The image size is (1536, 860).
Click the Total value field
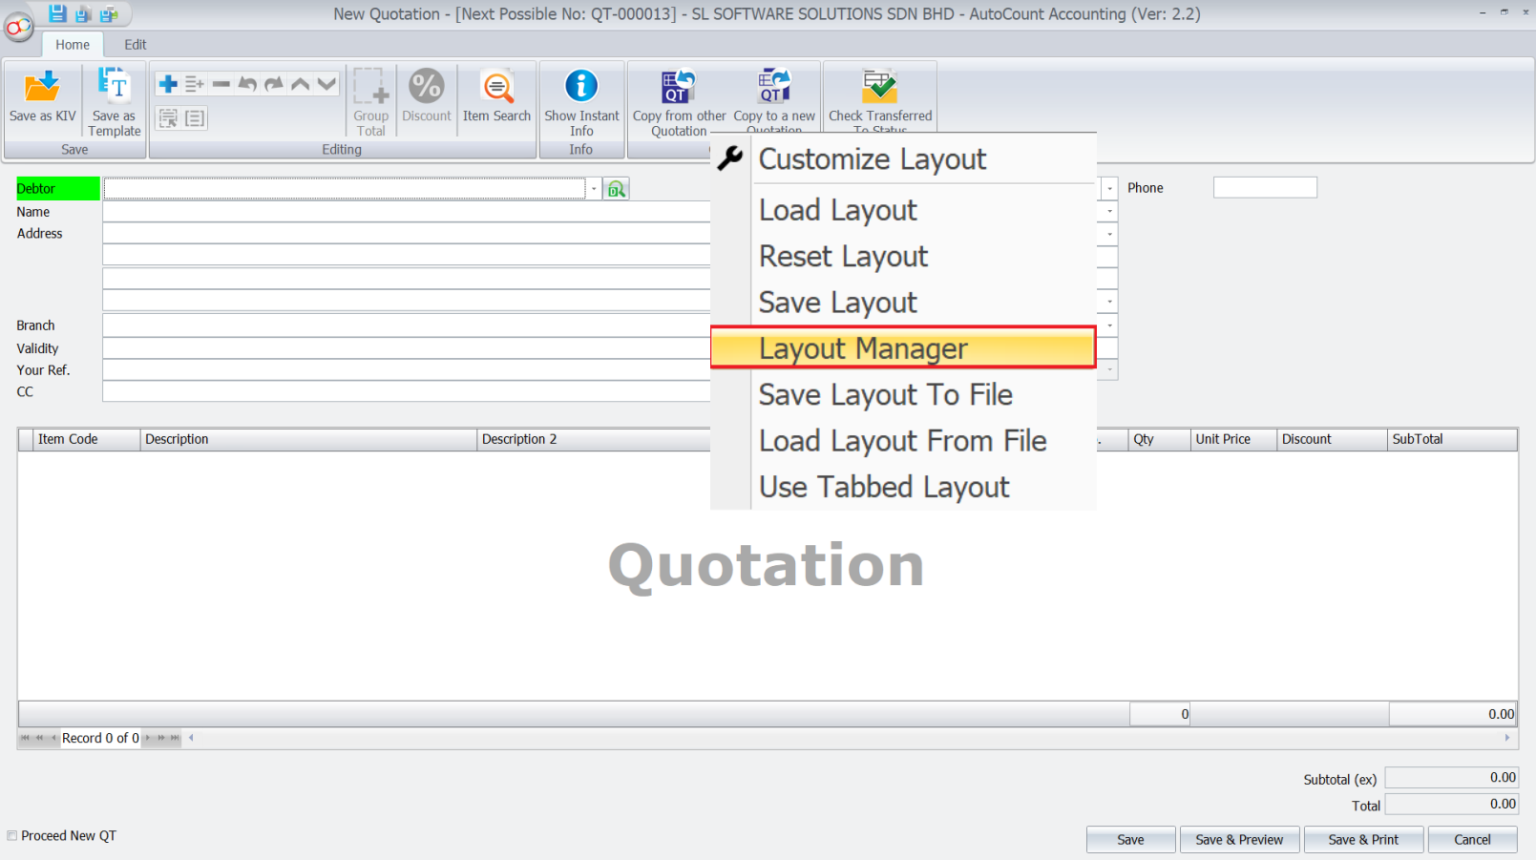(x=1451, y=804)
